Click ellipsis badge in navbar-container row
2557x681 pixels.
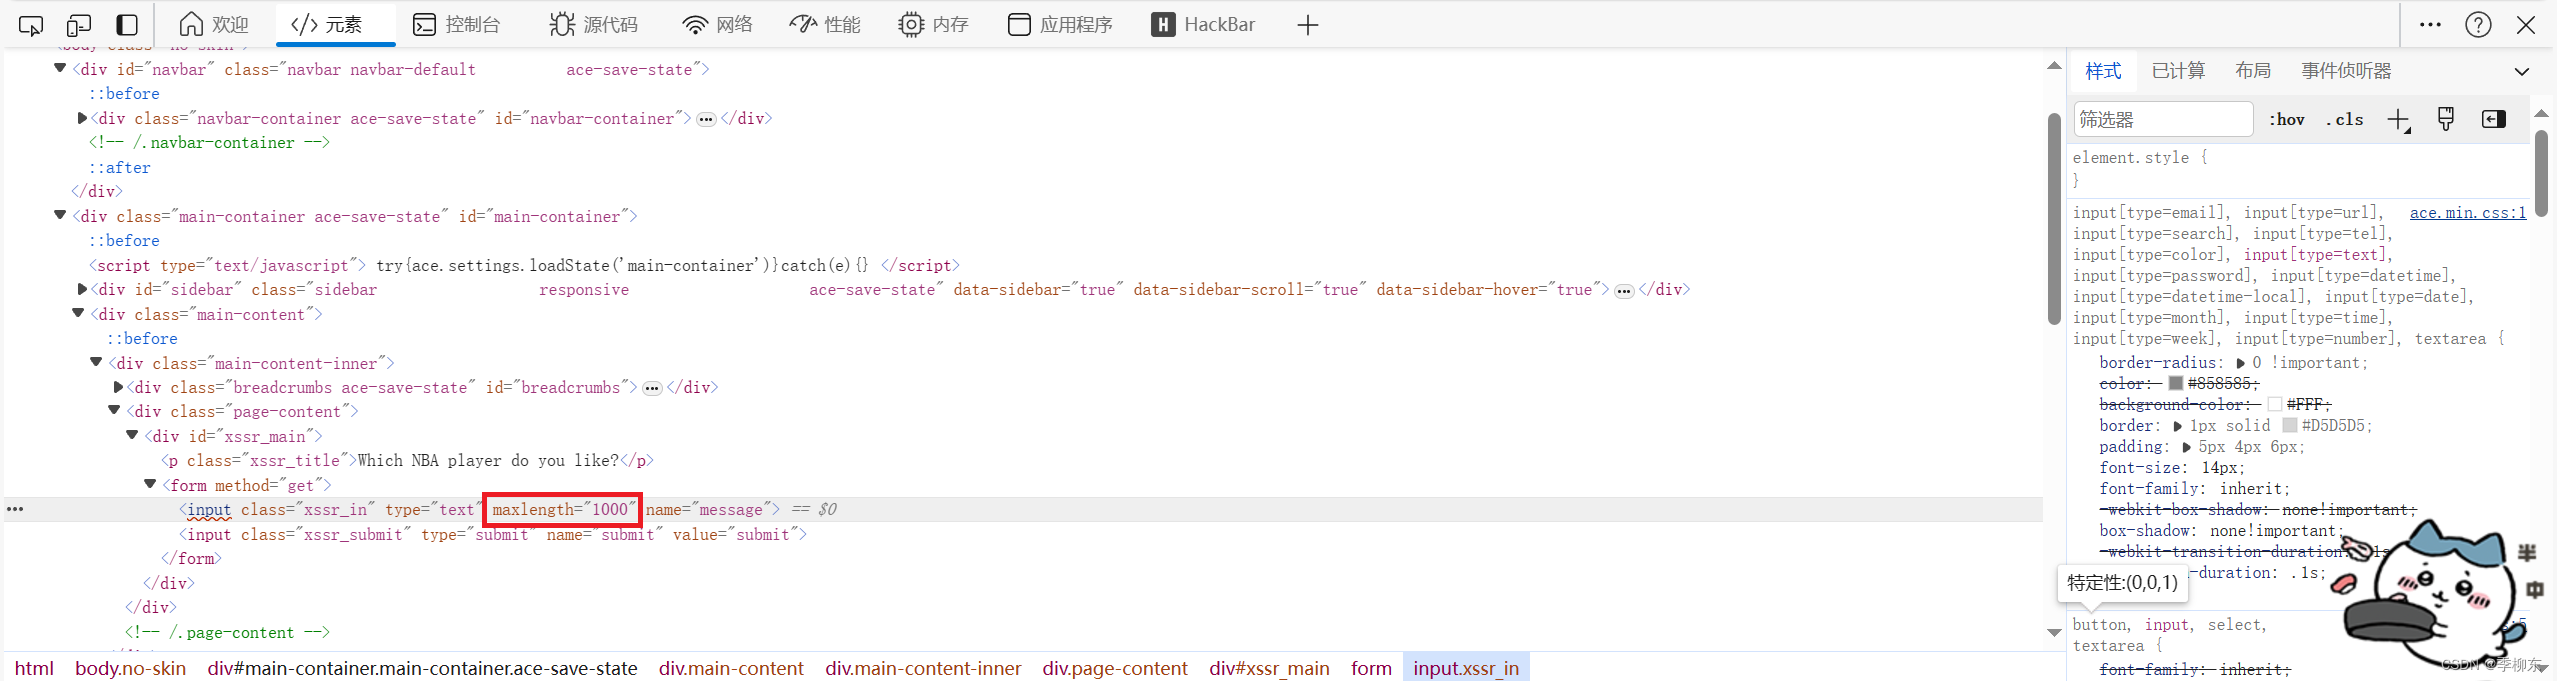(x=706, y=120)
